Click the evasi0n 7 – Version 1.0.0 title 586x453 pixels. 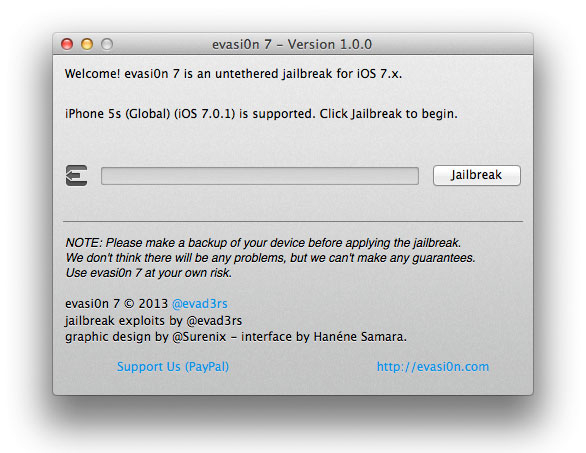(292, 44)
